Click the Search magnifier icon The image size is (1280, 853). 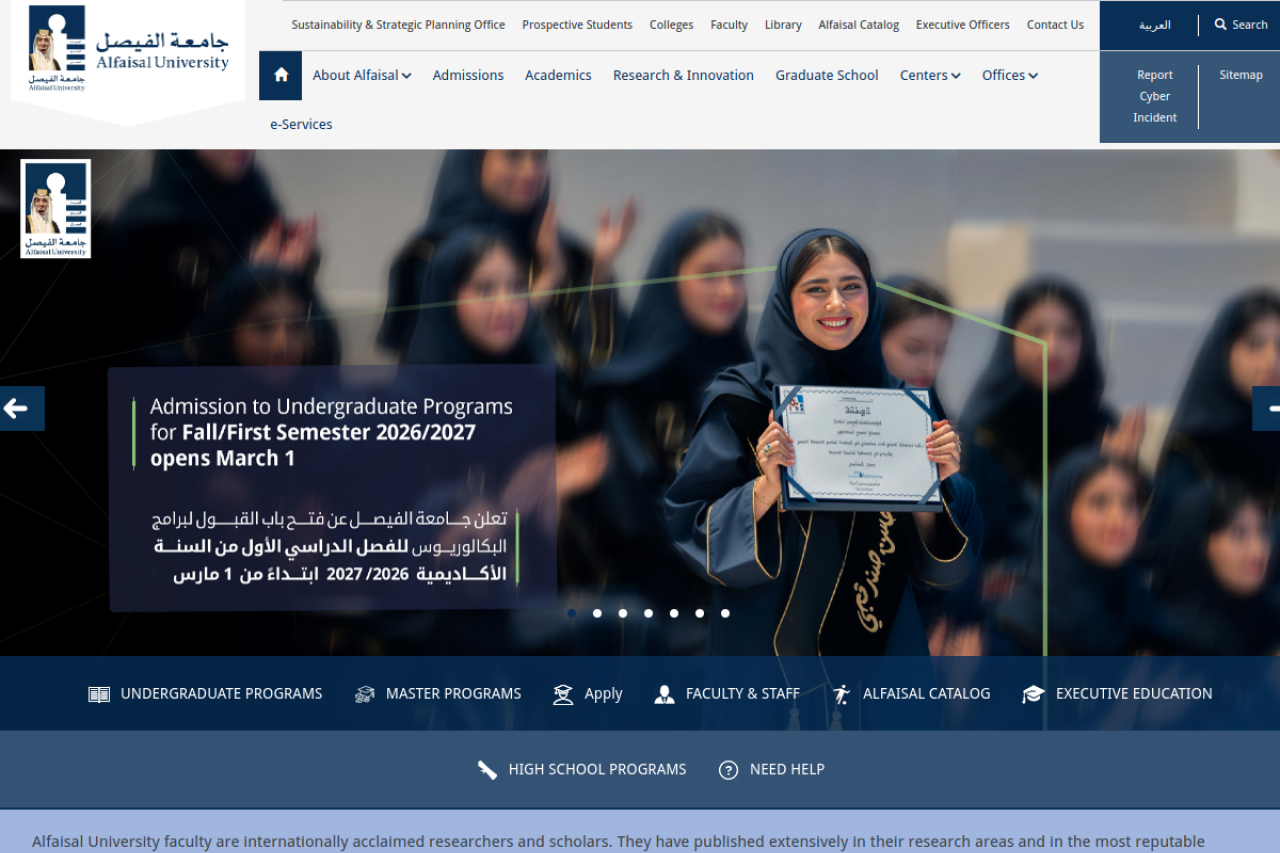tap(1220, 24)
